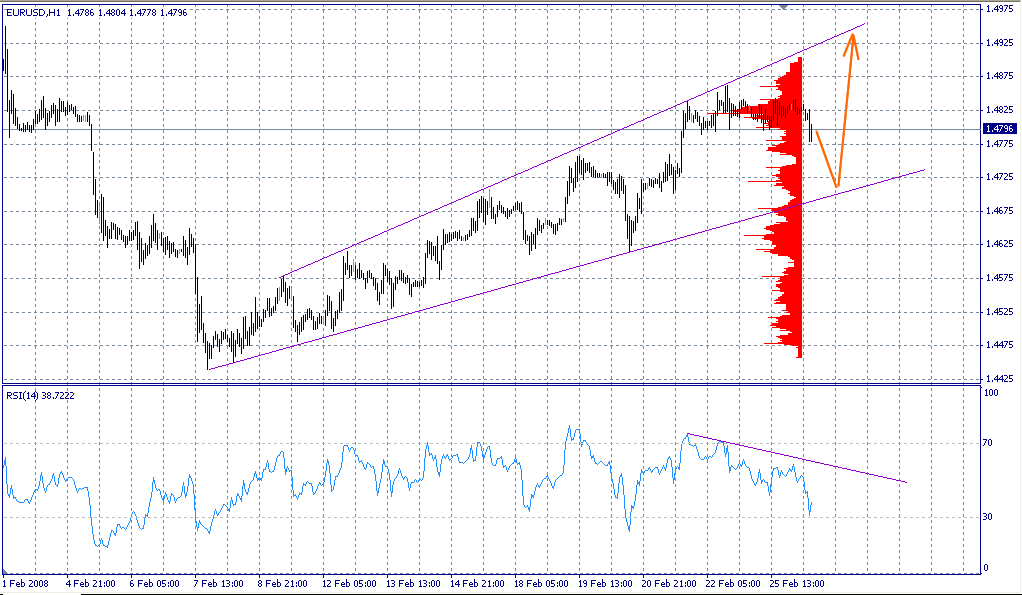
Task: Click the separator between chart and RSI panel
Action: [500, 383]
